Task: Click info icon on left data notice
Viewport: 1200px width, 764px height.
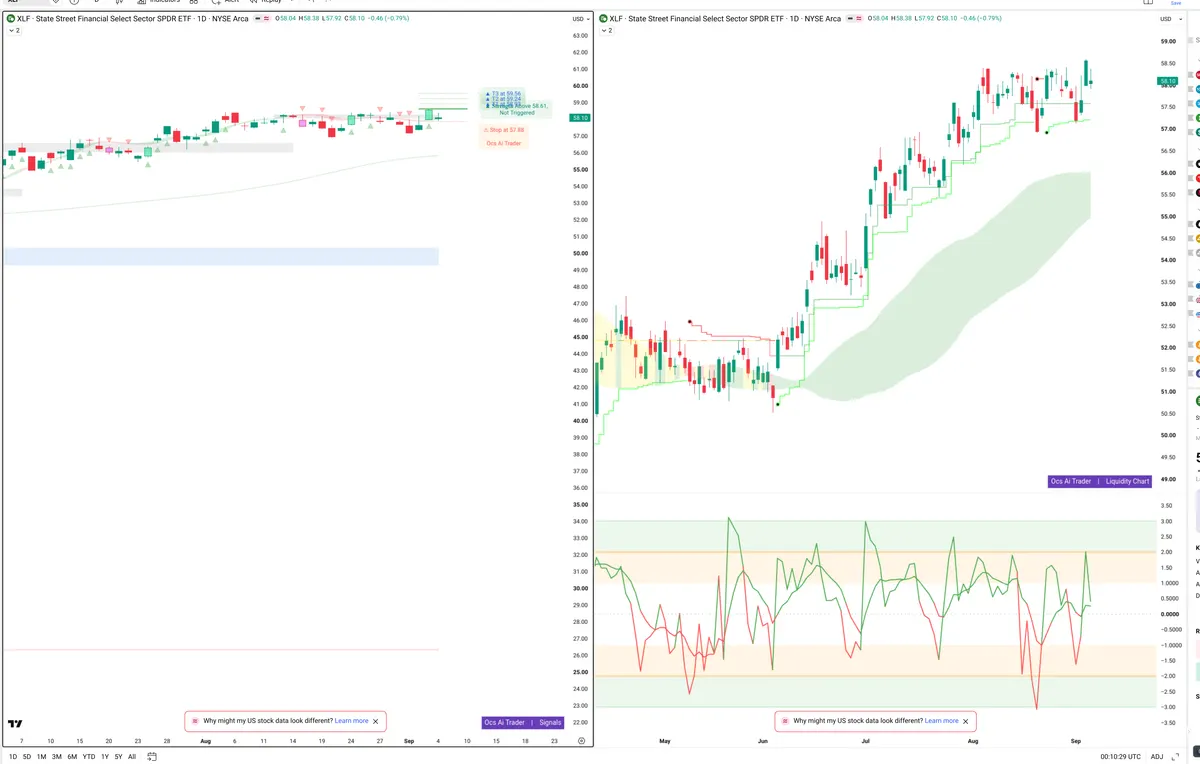Action: 194,721
